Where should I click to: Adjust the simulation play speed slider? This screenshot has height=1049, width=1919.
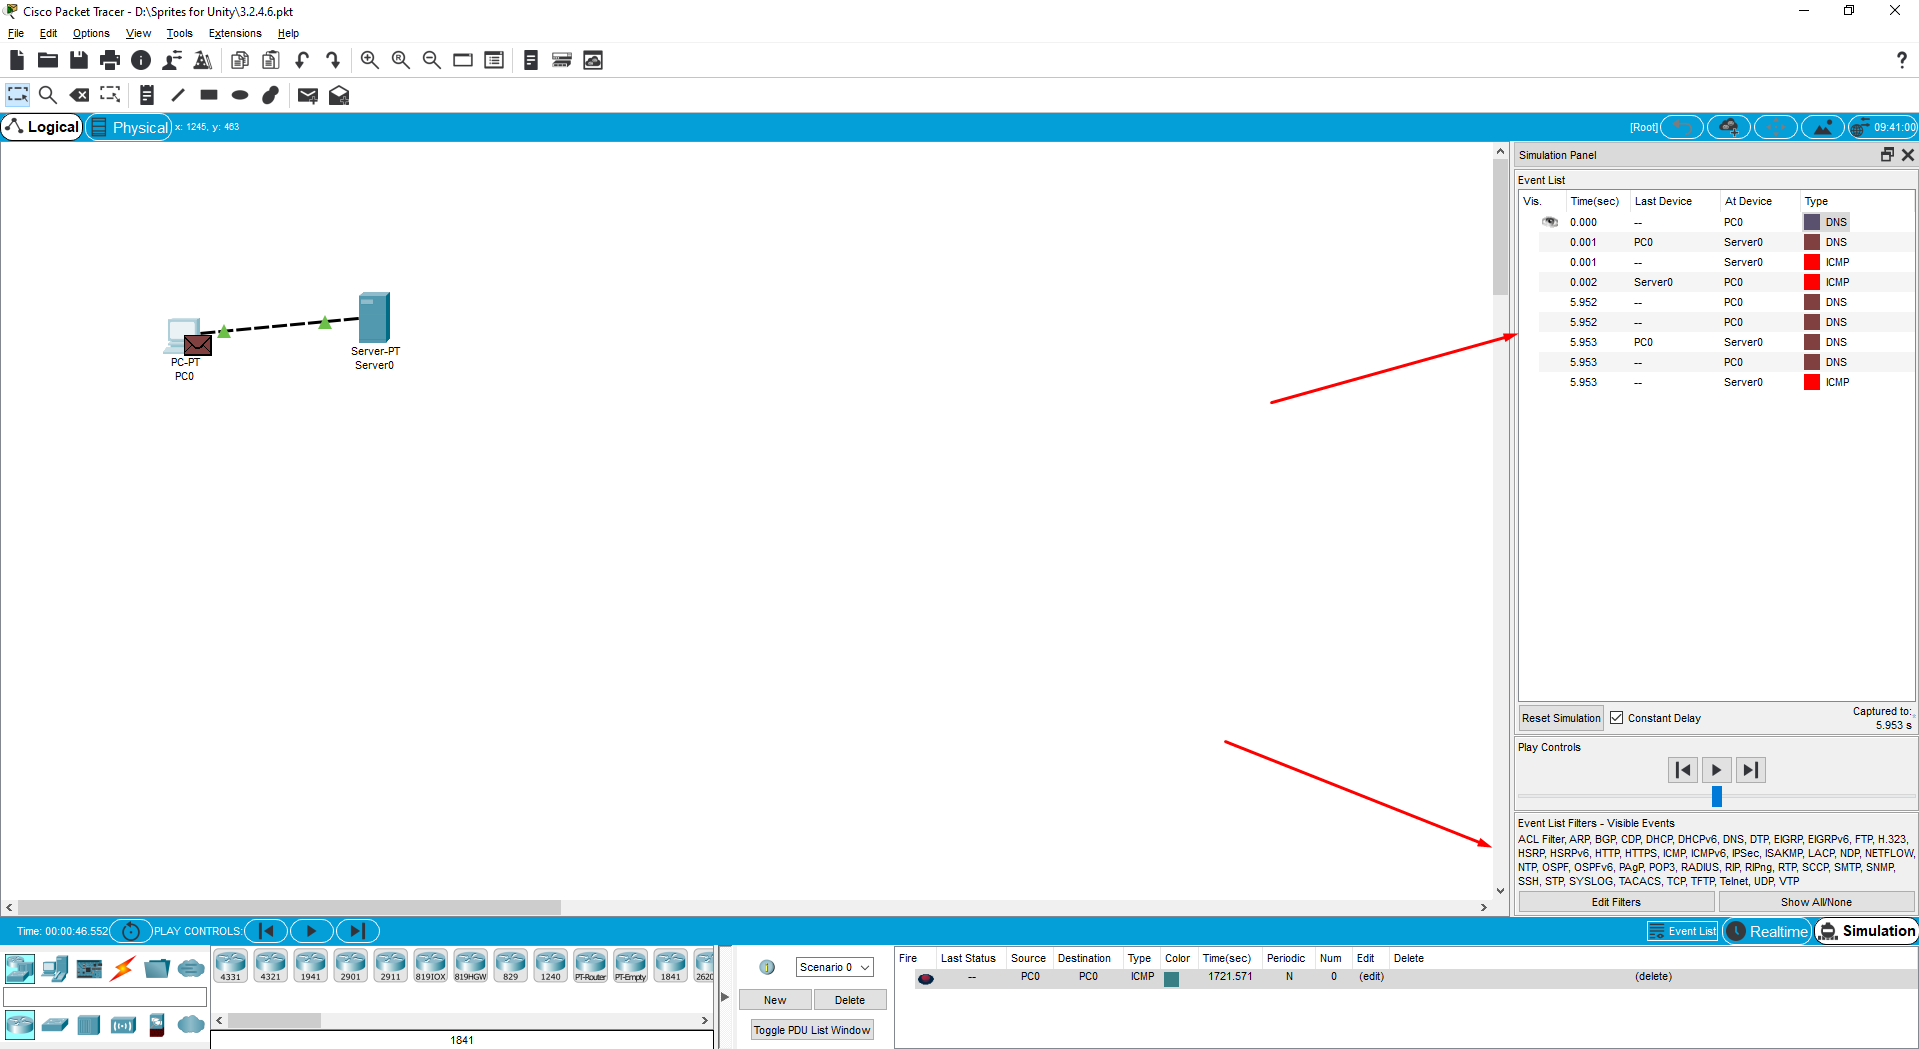[x=1717, y=796]
